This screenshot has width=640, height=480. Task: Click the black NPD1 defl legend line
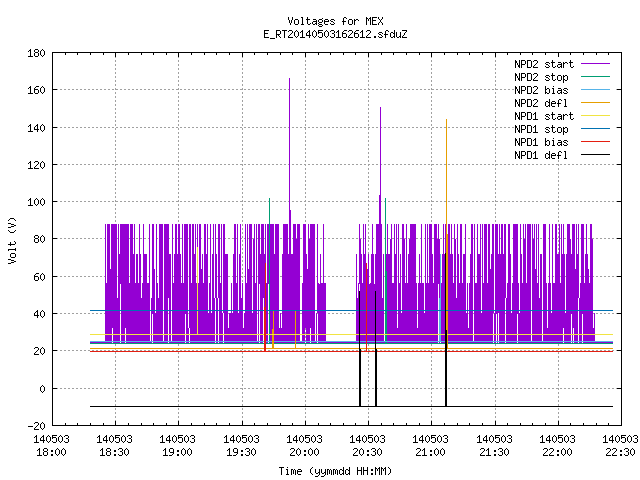595,155
